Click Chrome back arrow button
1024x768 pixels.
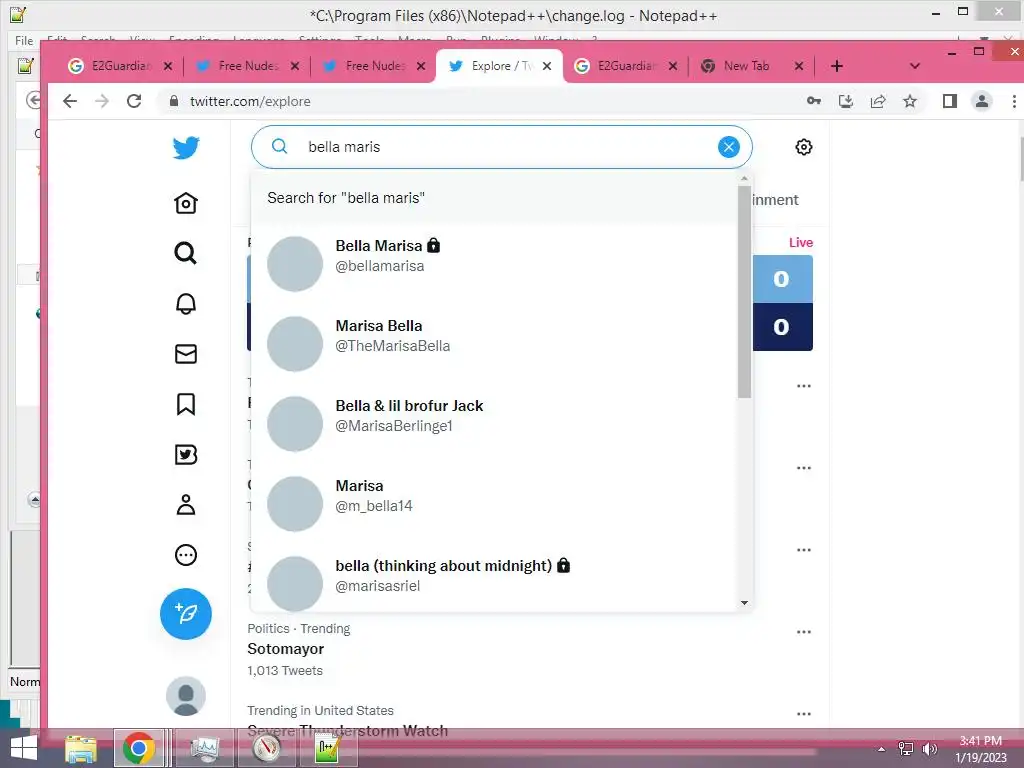pyautogui.click(x=70, y=101)
